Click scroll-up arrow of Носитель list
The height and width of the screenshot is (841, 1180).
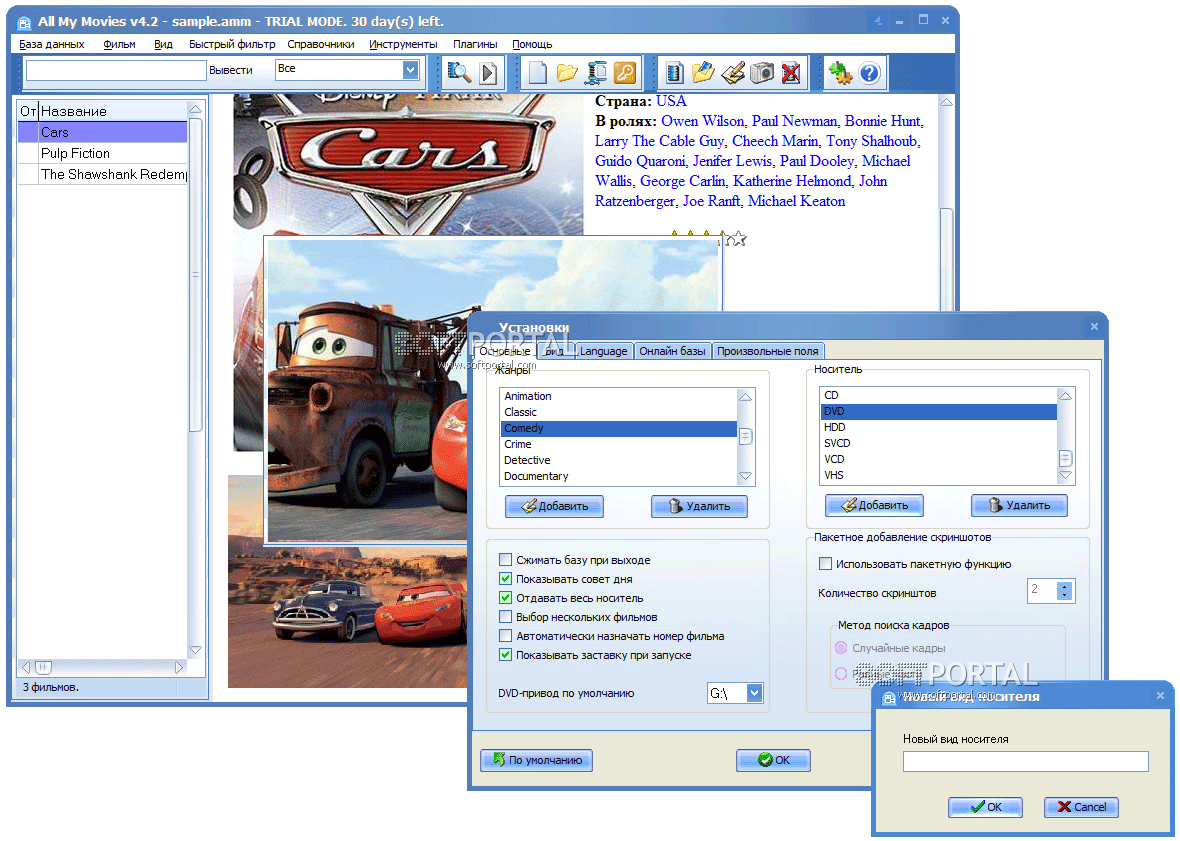[1065, 396]
